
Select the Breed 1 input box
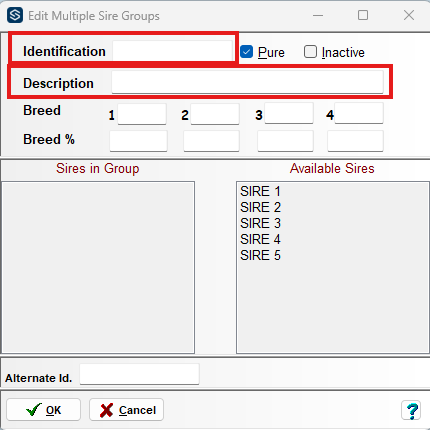point(142,114)
